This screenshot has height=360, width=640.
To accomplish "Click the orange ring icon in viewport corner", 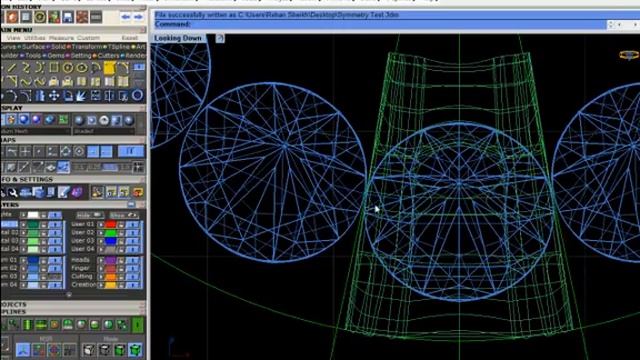I will tap(629, 55).
